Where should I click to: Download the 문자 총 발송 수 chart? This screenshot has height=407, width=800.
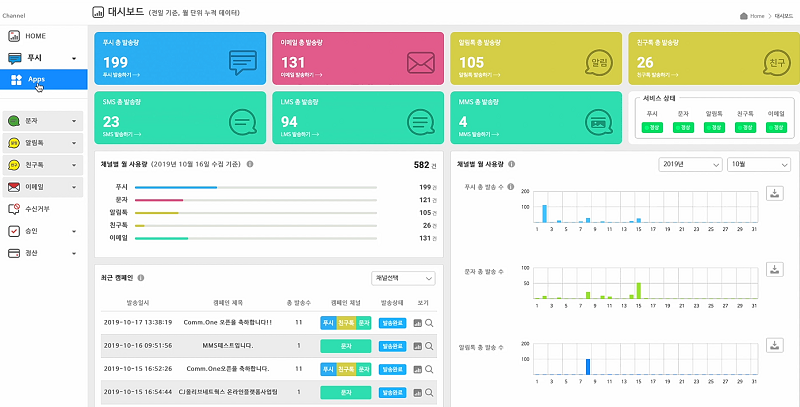774,270
